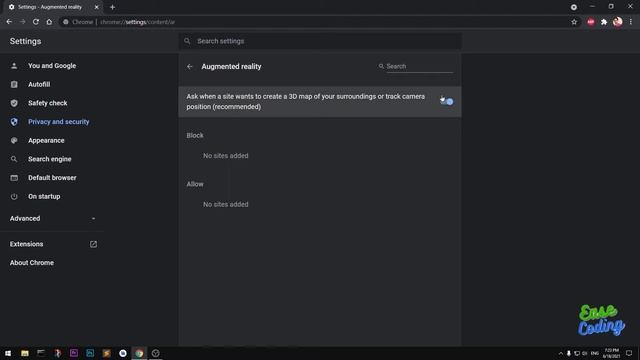The image size is (640, 360).
Task: Click the Search field in Augmented reality header
Action: pyautogui.click(x=419, y=66)
